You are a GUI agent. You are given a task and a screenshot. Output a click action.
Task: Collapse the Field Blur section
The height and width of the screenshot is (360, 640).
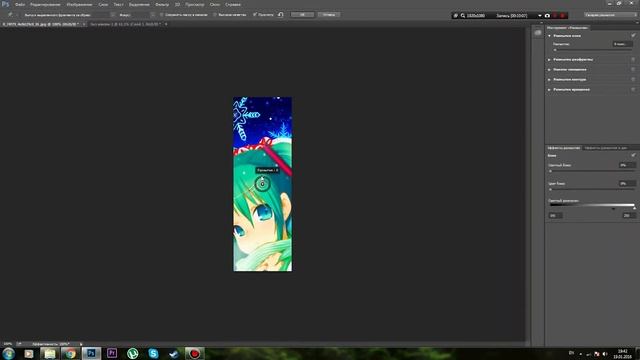[549, 36]
